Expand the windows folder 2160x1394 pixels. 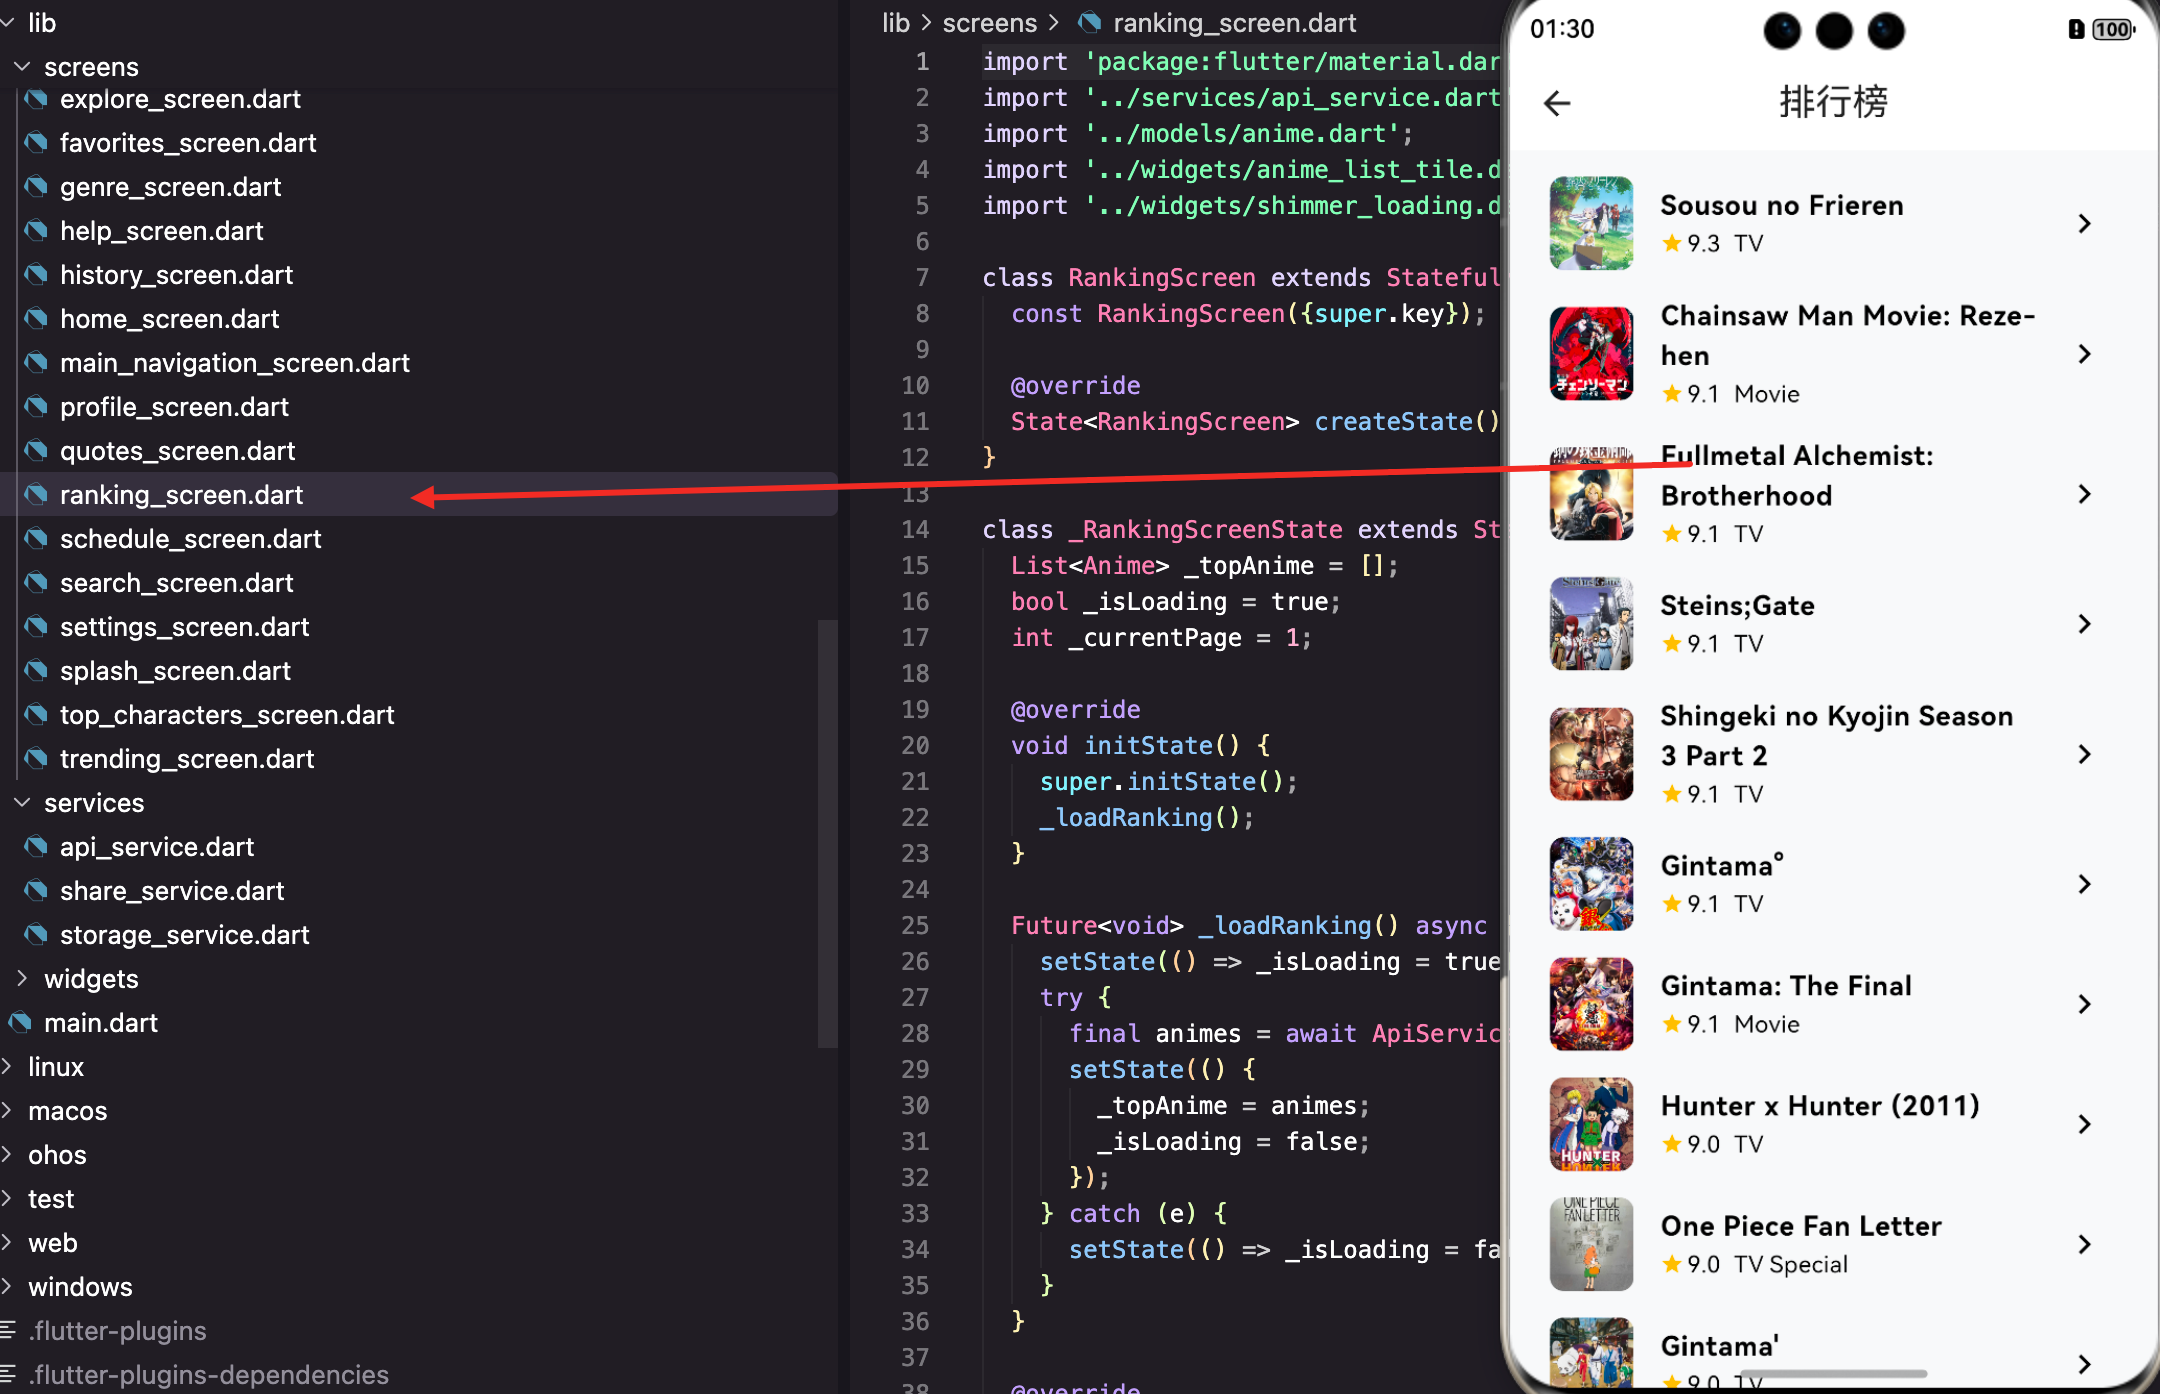pos(8,1287)
